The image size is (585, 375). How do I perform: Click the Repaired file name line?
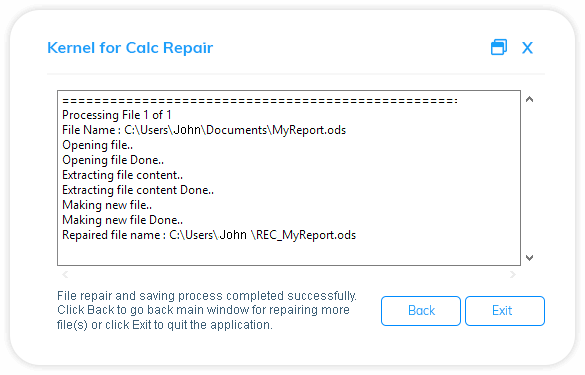click(209, 235)
